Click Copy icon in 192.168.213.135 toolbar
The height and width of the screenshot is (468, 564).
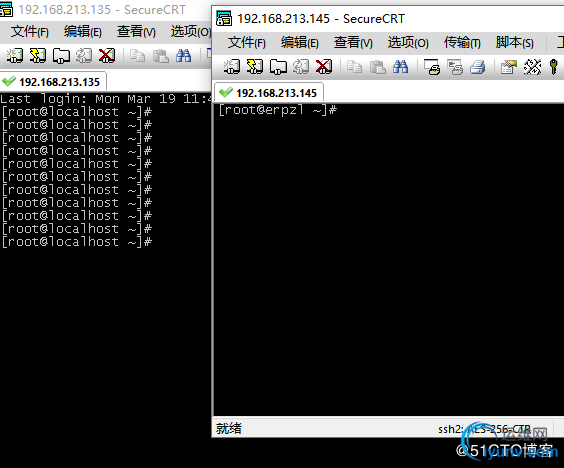[137, 56]
